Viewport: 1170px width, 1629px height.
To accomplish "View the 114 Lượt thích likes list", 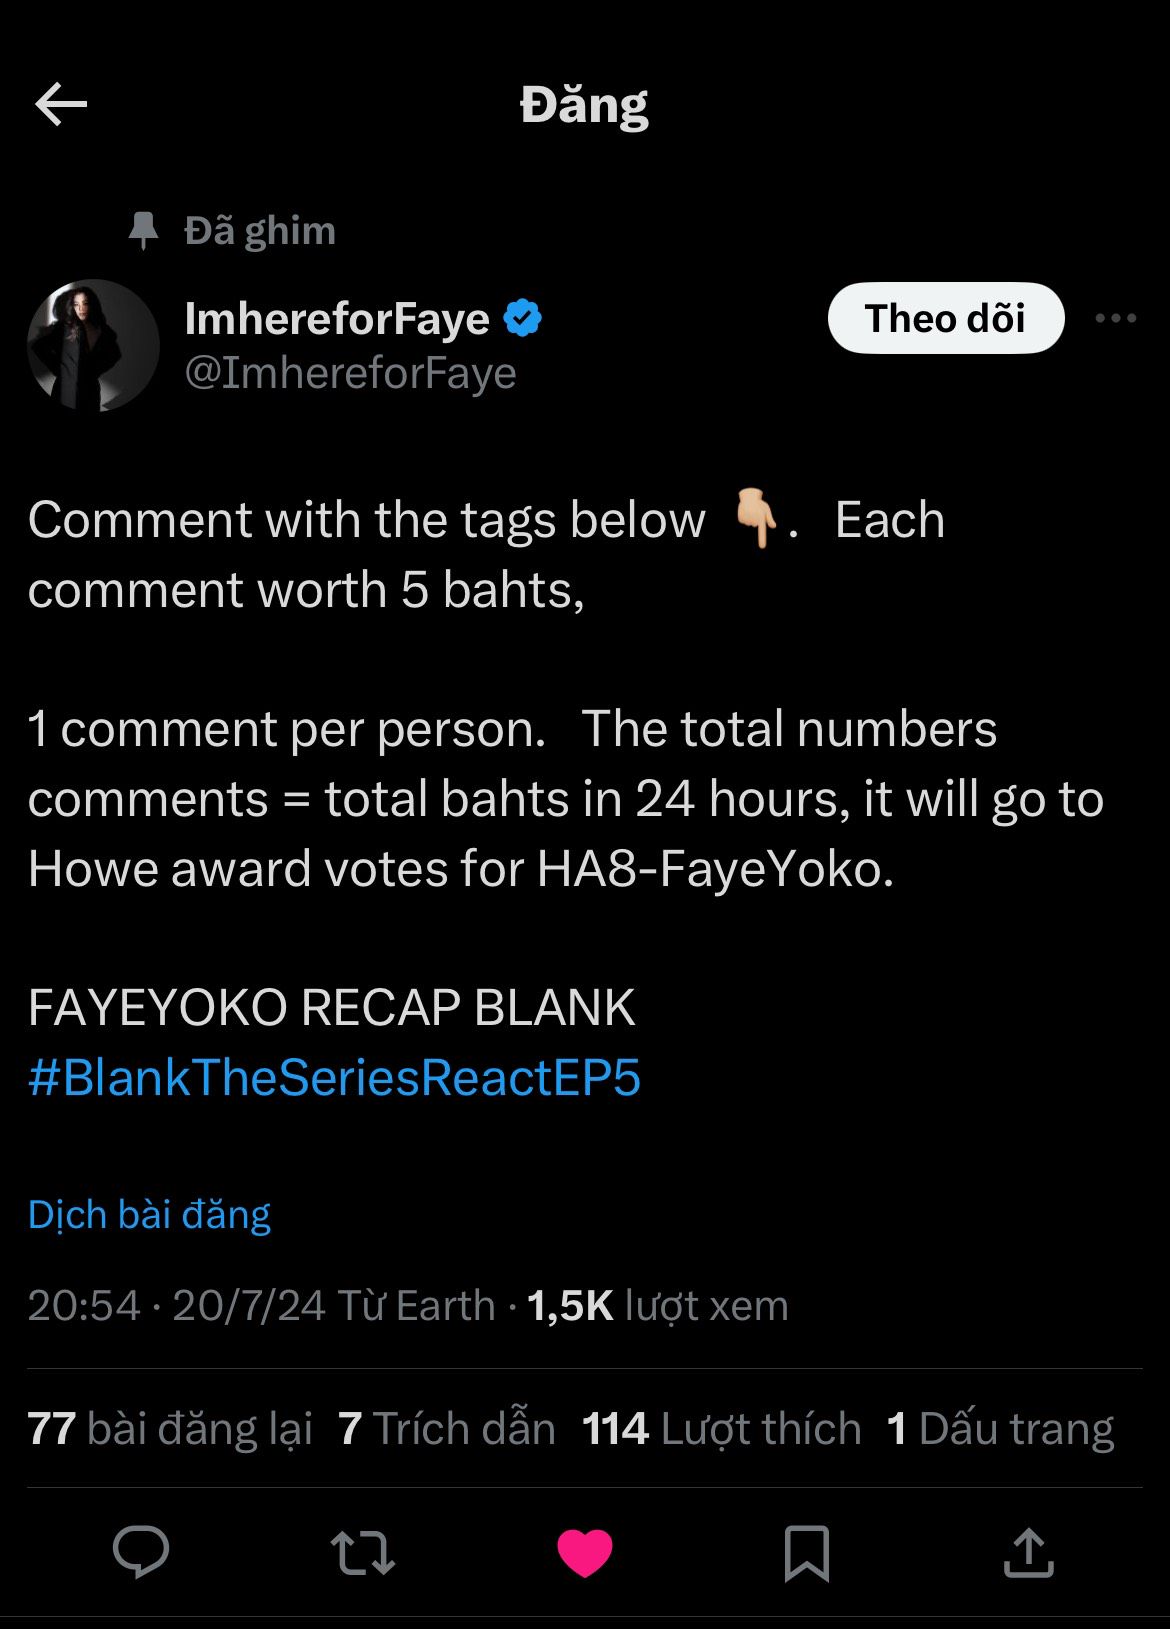I will tap(721, 1428).
